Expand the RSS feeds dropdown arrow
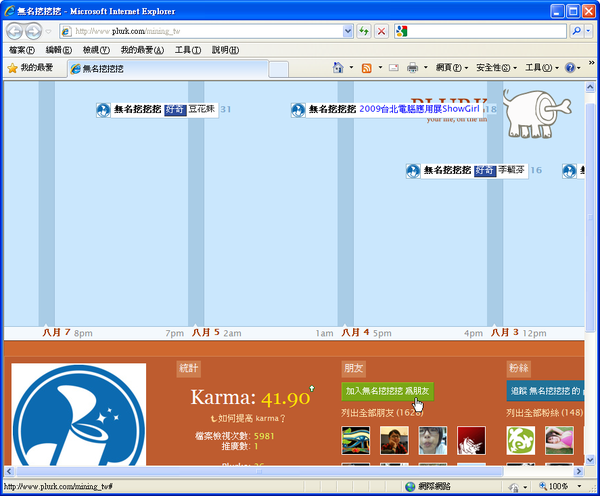The height and width of the screenshot is (496, 600). [x=380, y=68]
